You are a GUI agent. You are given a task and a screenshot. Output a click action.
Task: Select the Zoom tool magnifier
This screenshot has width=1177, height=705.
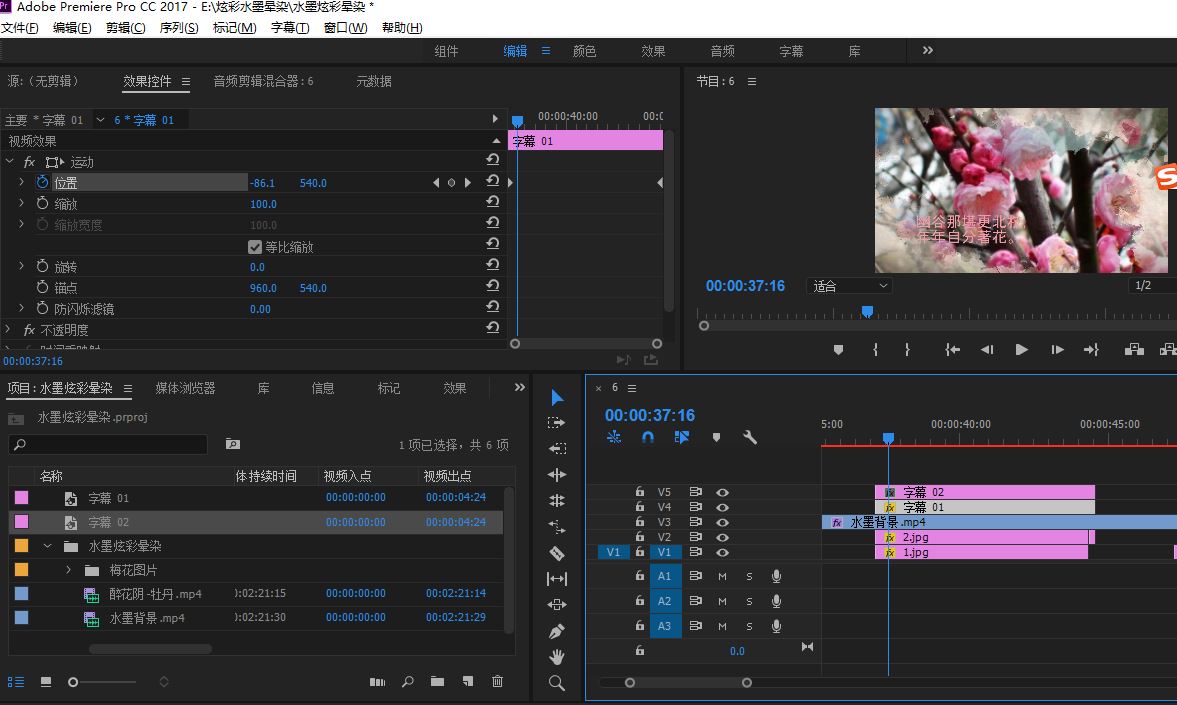[x=557, y=683]
